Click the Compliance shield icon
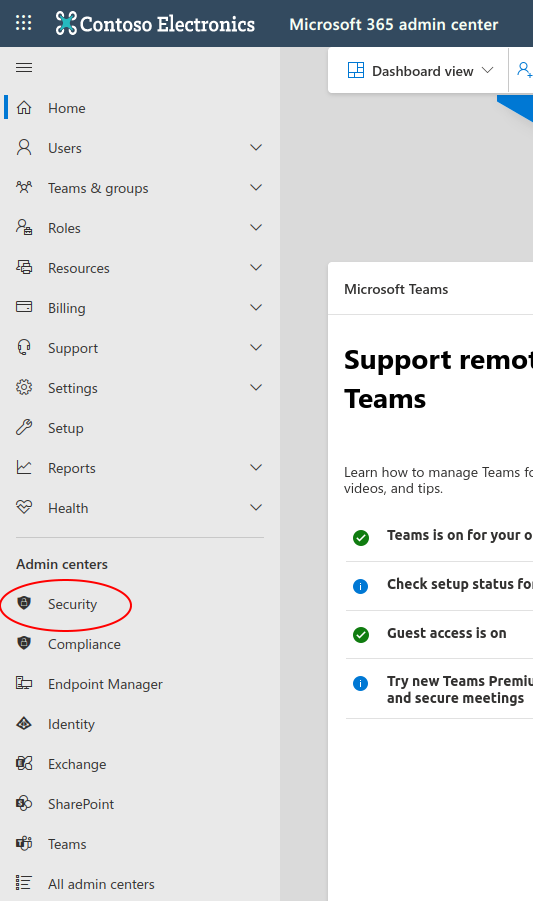The image size is (533, 901). tap(24, 643)
